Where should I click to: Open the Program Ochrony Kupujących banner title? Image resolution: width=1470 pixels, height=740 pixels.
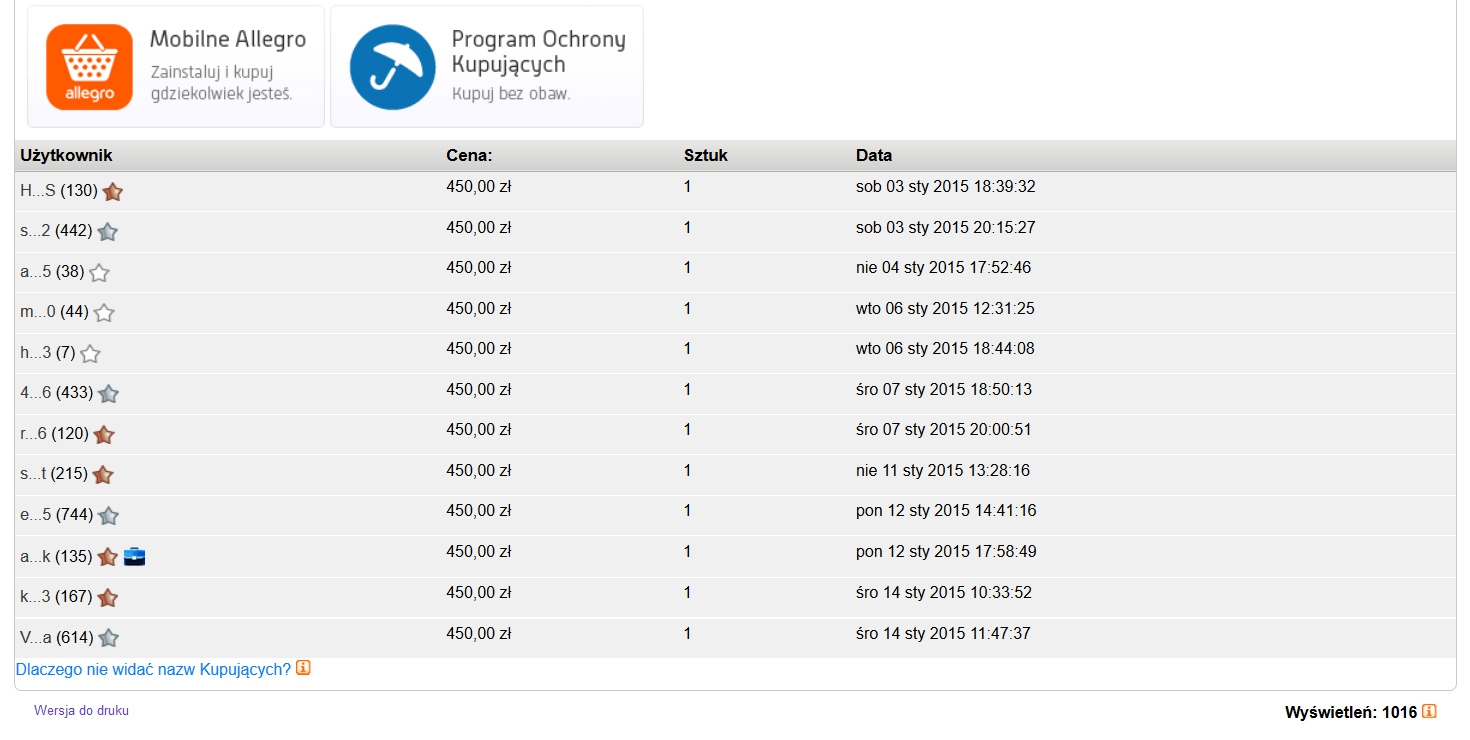click(538, 52)
